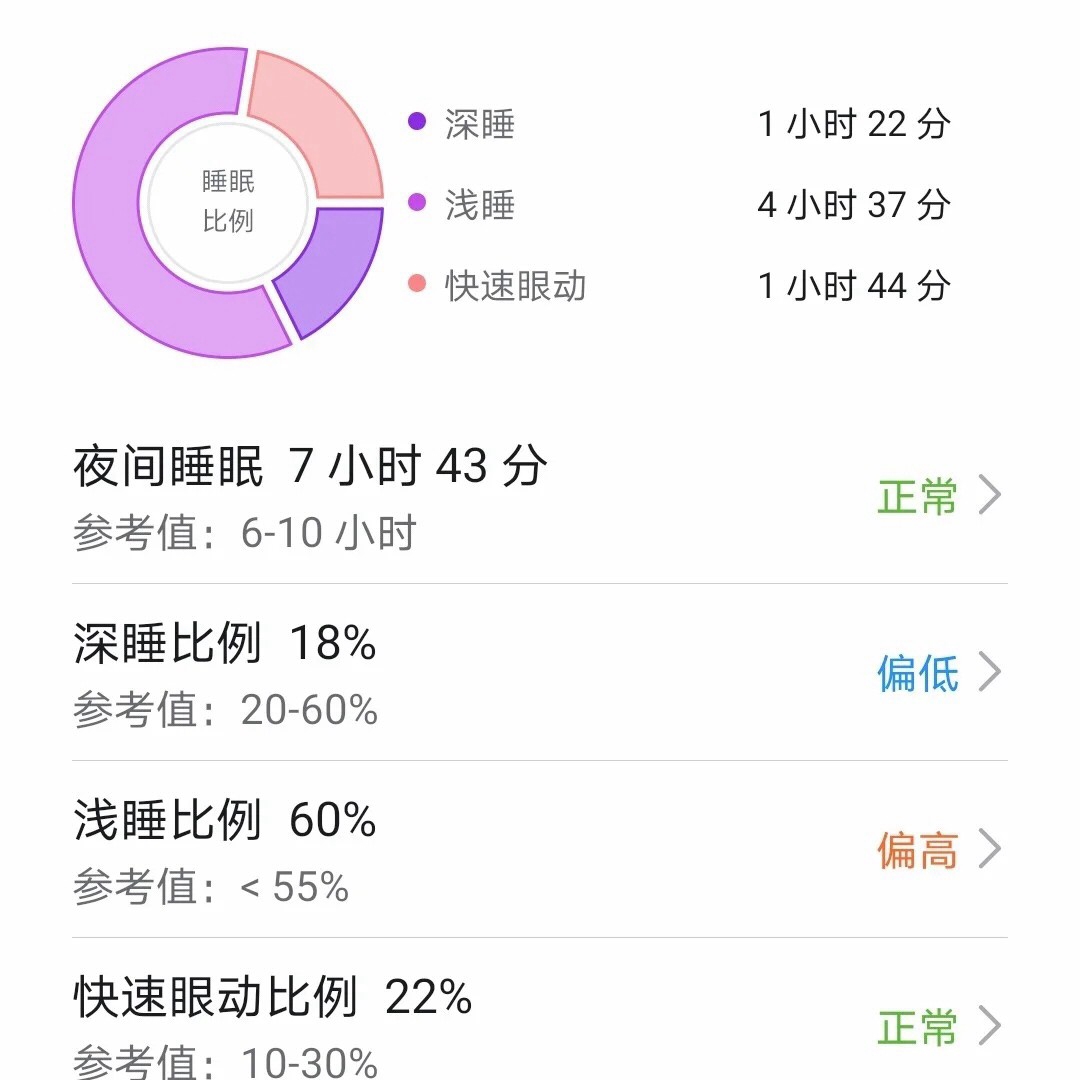Open the 夜间睡眠 7 小时 43 分 row
The height and width of the screenshot is (1080, 1080).
point(540,496)
